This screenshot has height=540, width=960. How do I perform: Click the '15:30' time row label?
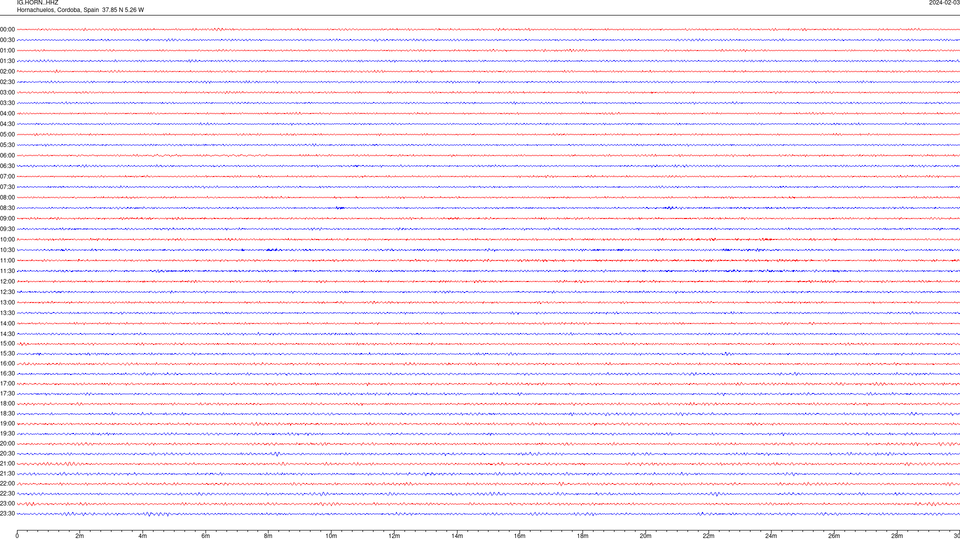[7, 354]
